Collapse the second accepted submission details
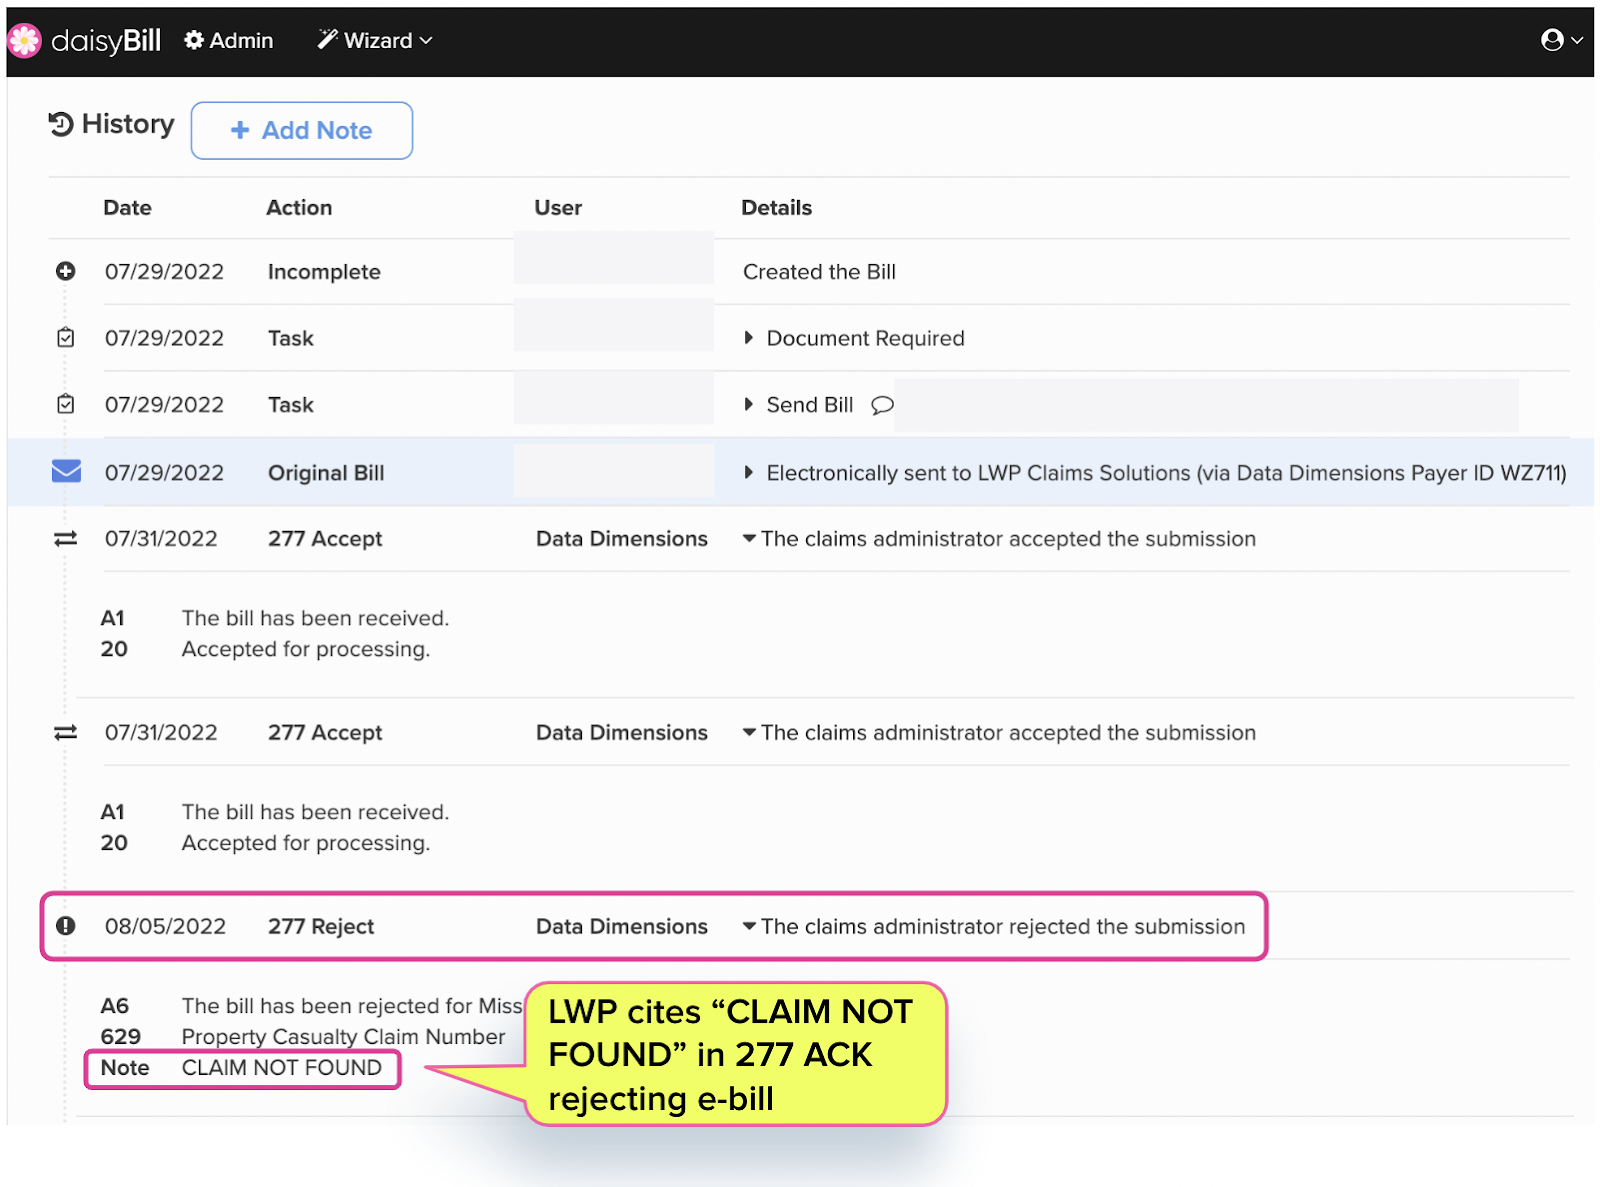Viewport: 1600px width, 1187px height. [749, 733]
